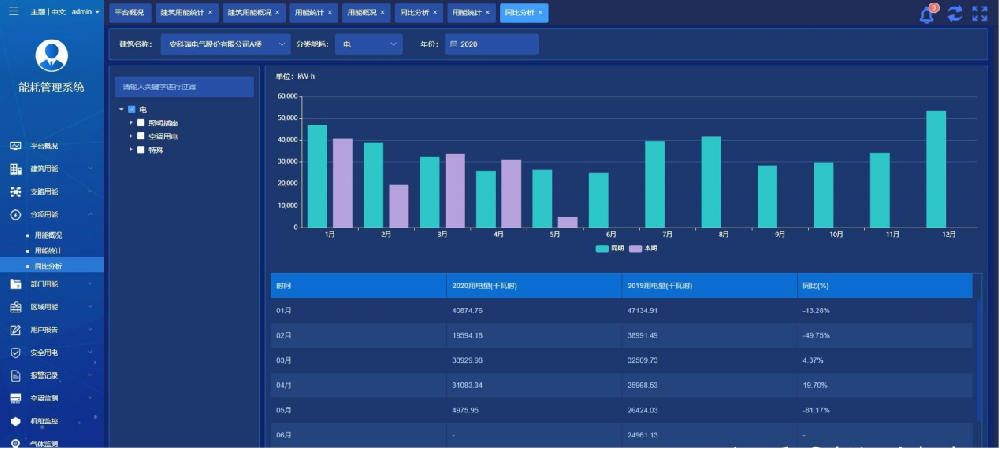Open 用能统计 in the sidebar submenu
1000x449 pixels.
click(x=48, y=251)
